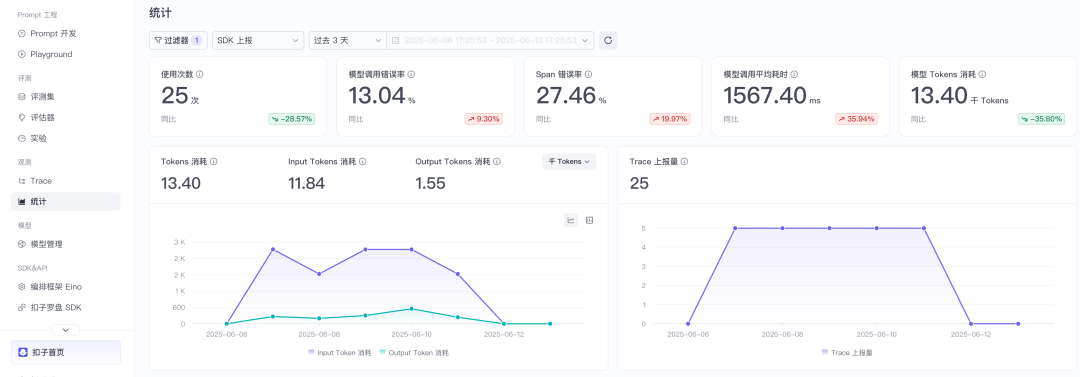Click the date range input field

(x=490, y=41)
